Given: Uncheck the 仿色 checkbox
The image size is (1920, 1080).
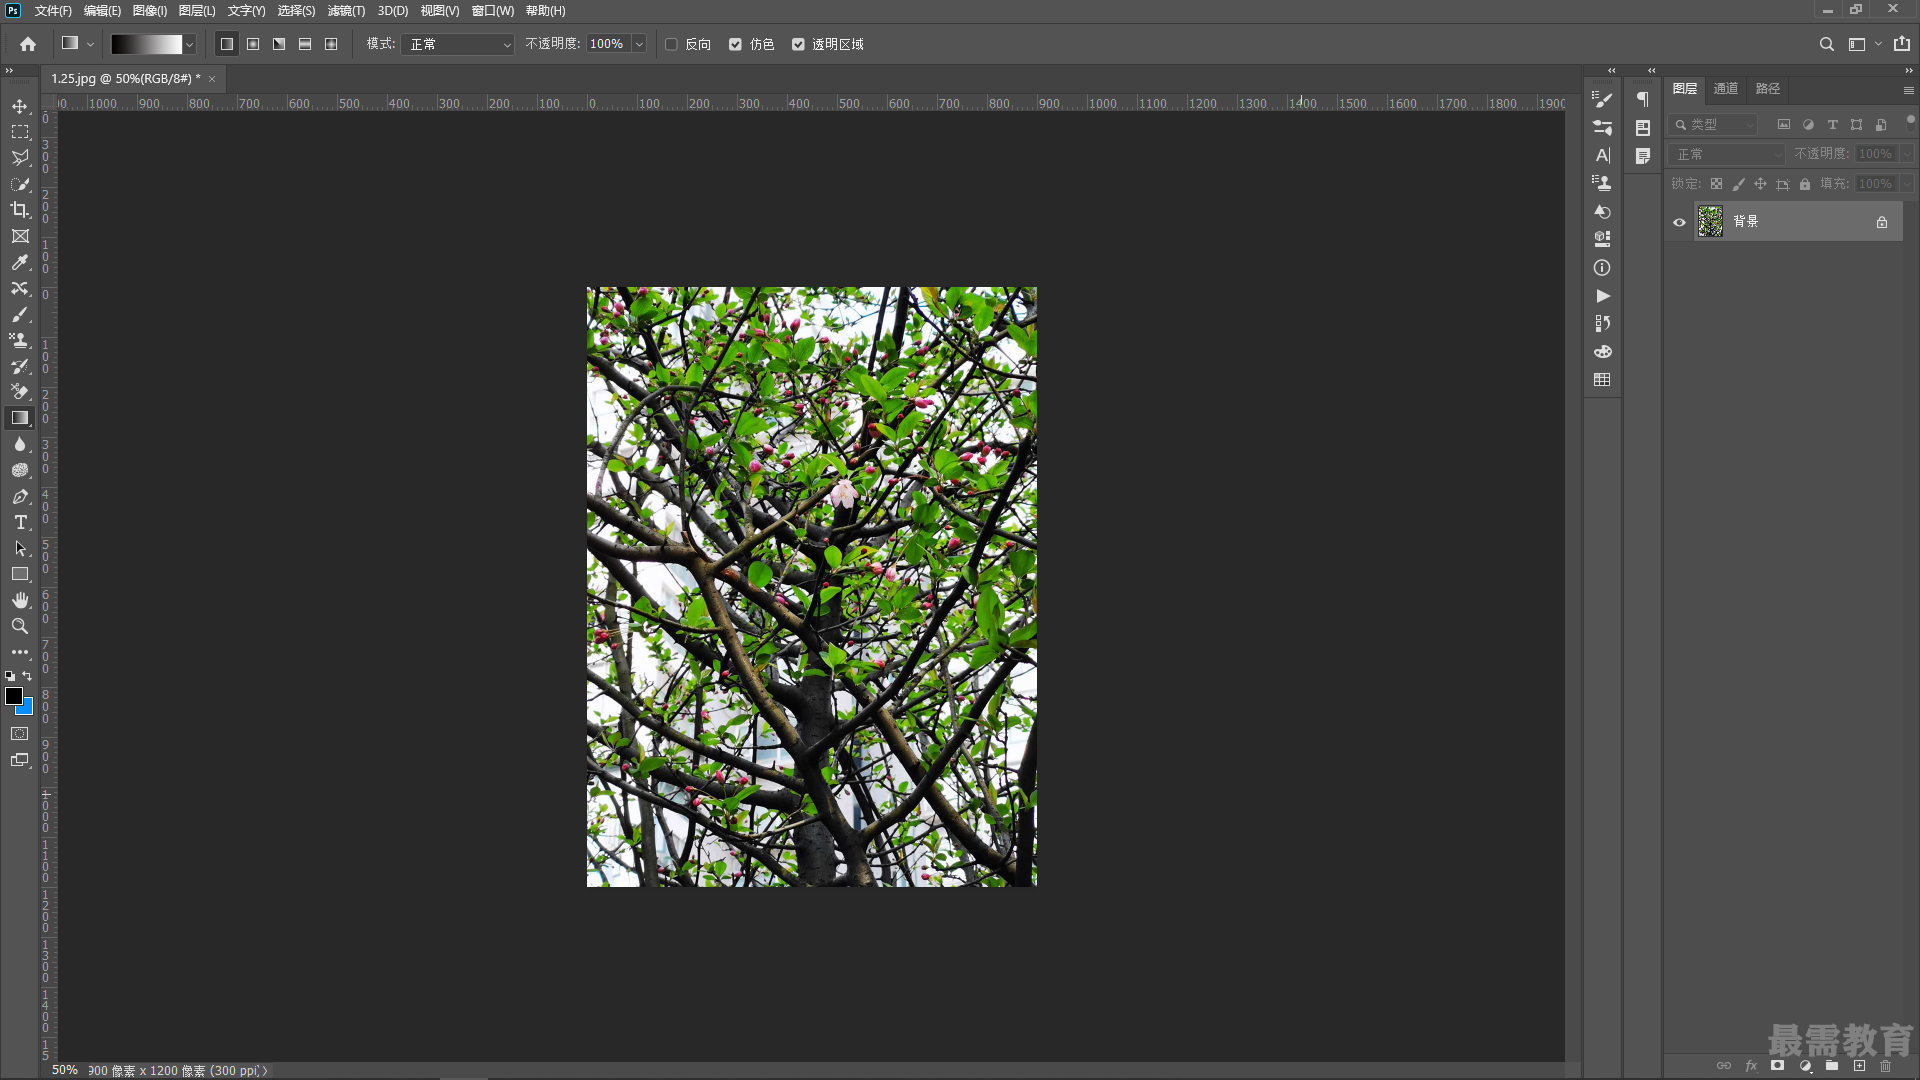Looking at the screenshot, I should (x=735, y=44).
